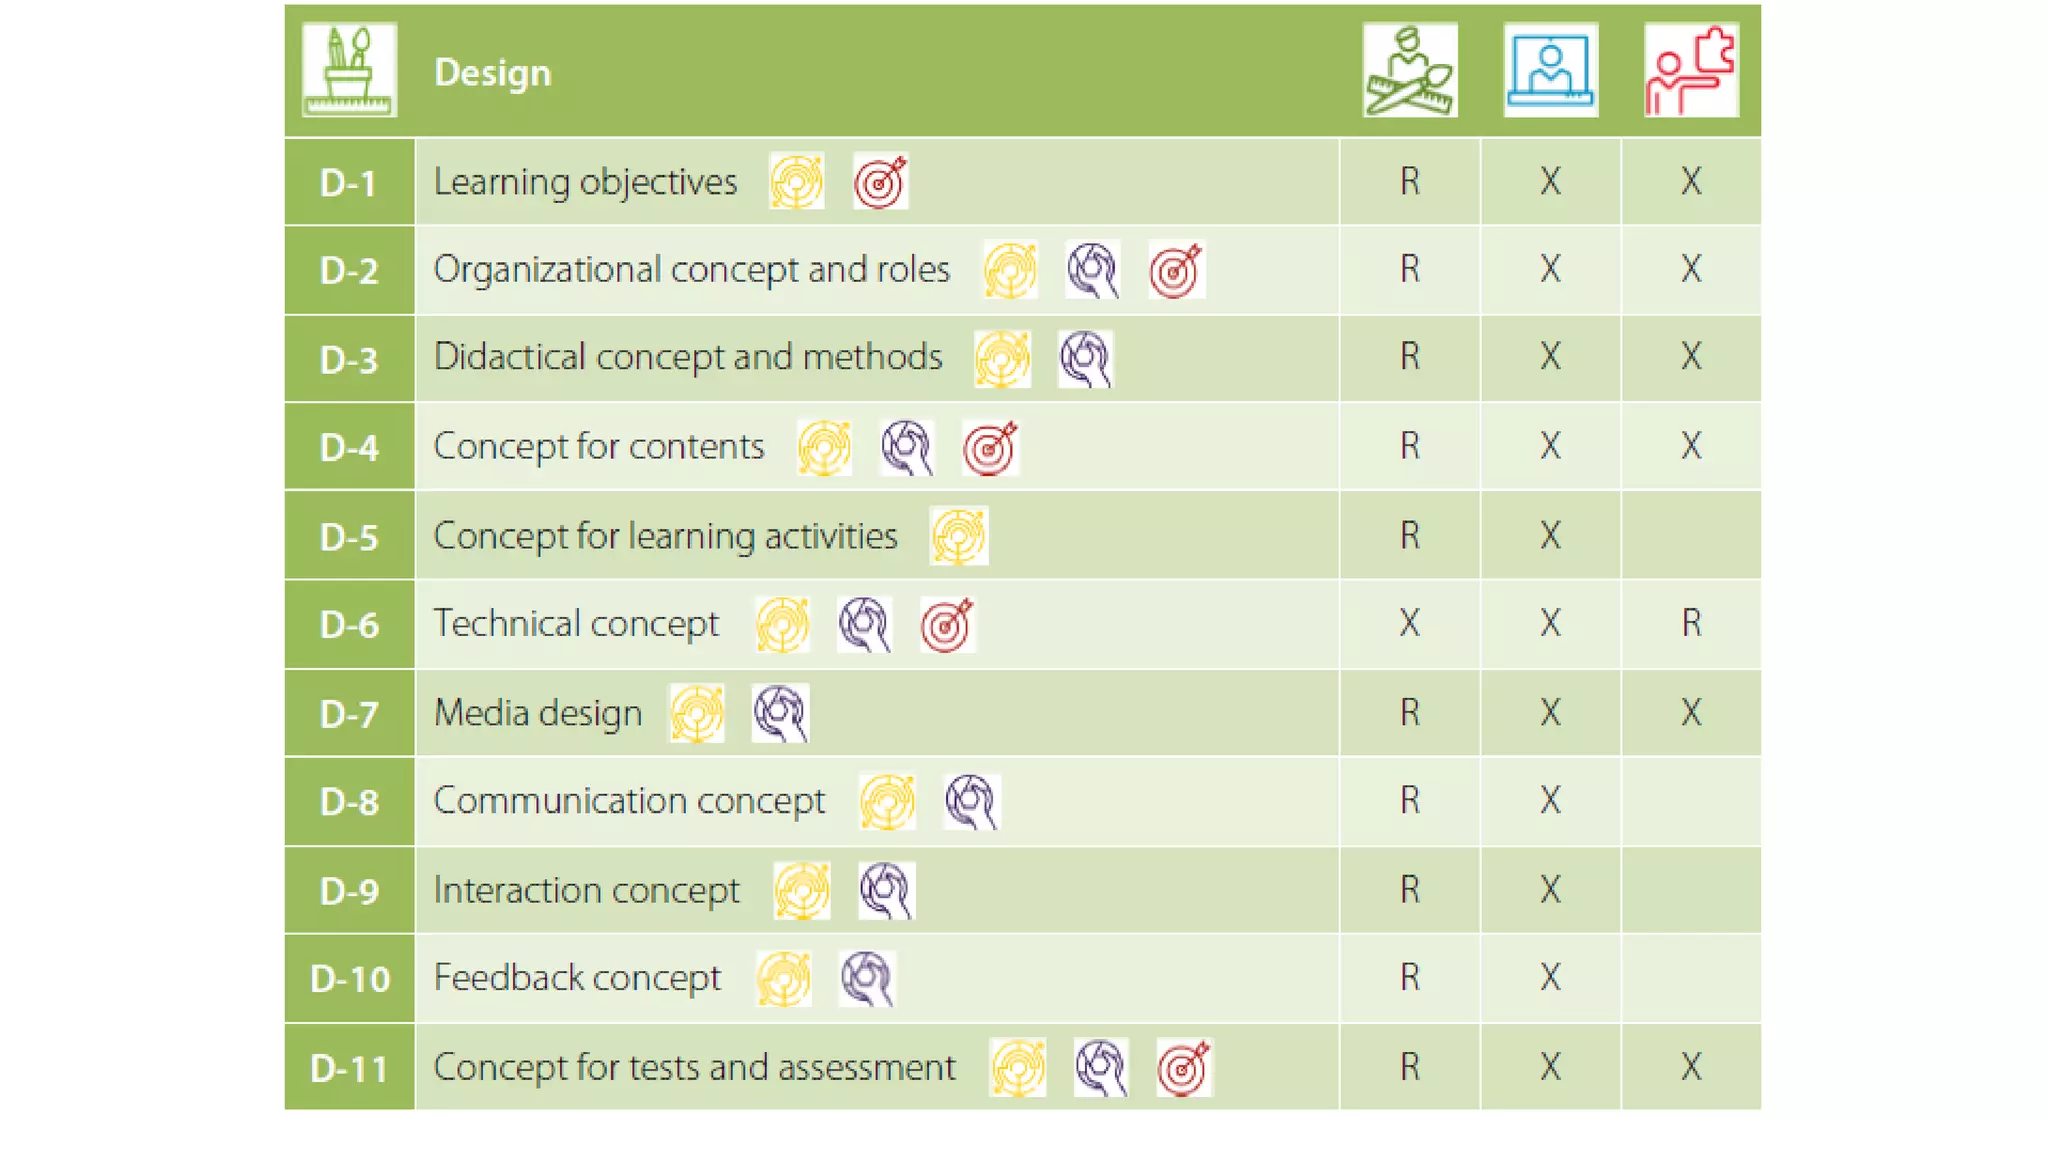Click red target icon in Technical concept row
2048x1152 pixels.
click(x=947, y=625)
